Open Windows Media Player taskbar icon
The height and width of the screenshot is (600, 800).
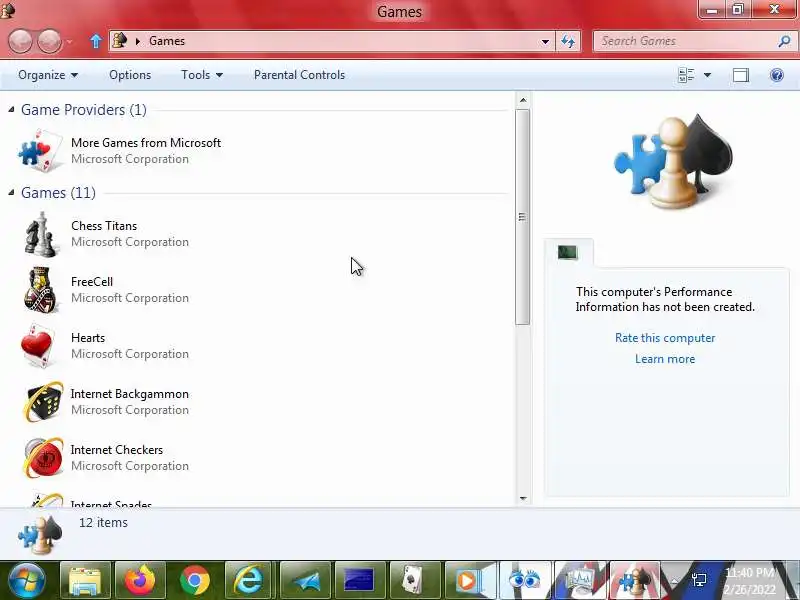[469, 581]
